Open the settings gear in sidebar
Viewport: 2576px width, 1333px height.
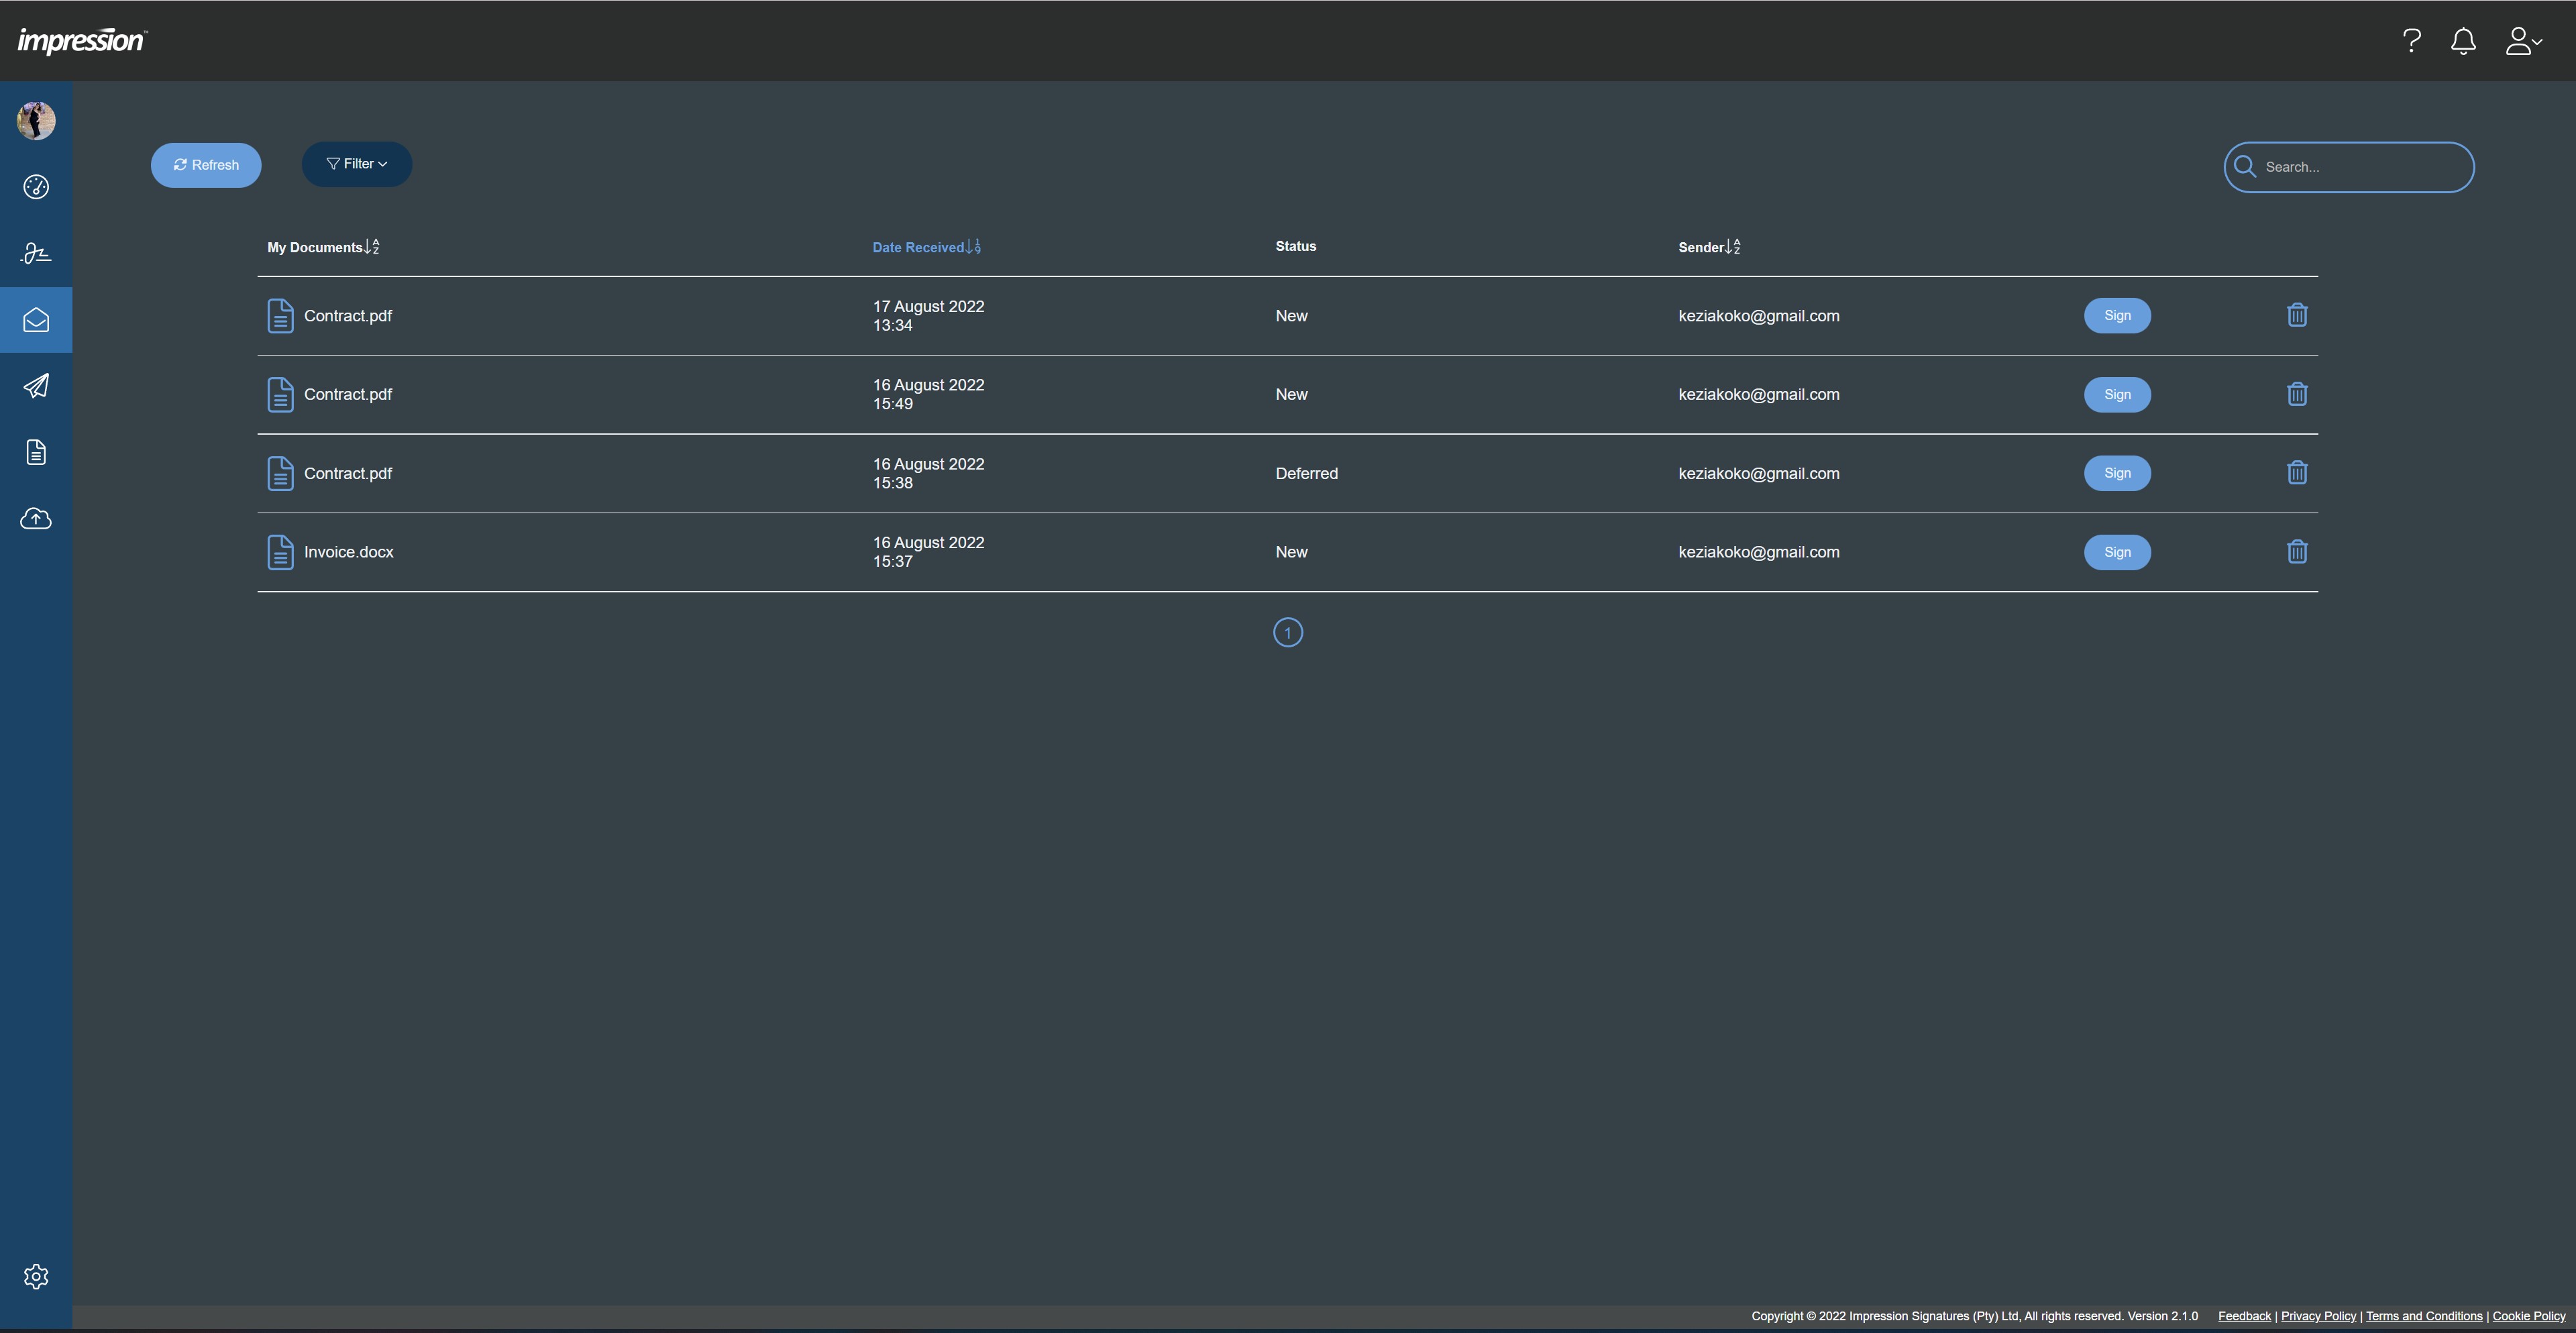tap(36, 1276)
